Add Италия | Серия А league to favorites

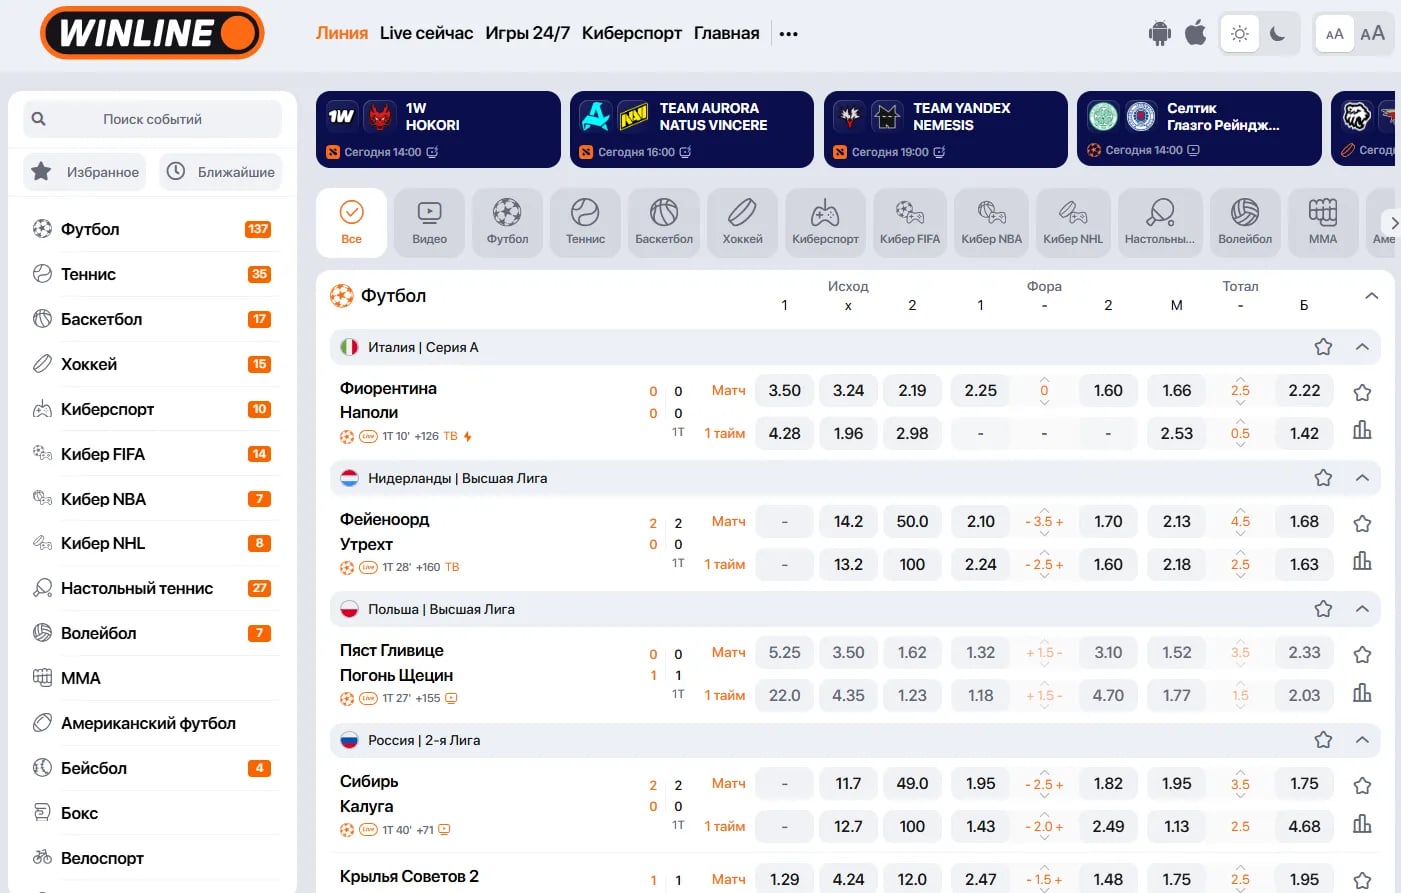click(x=1323, y=347)
